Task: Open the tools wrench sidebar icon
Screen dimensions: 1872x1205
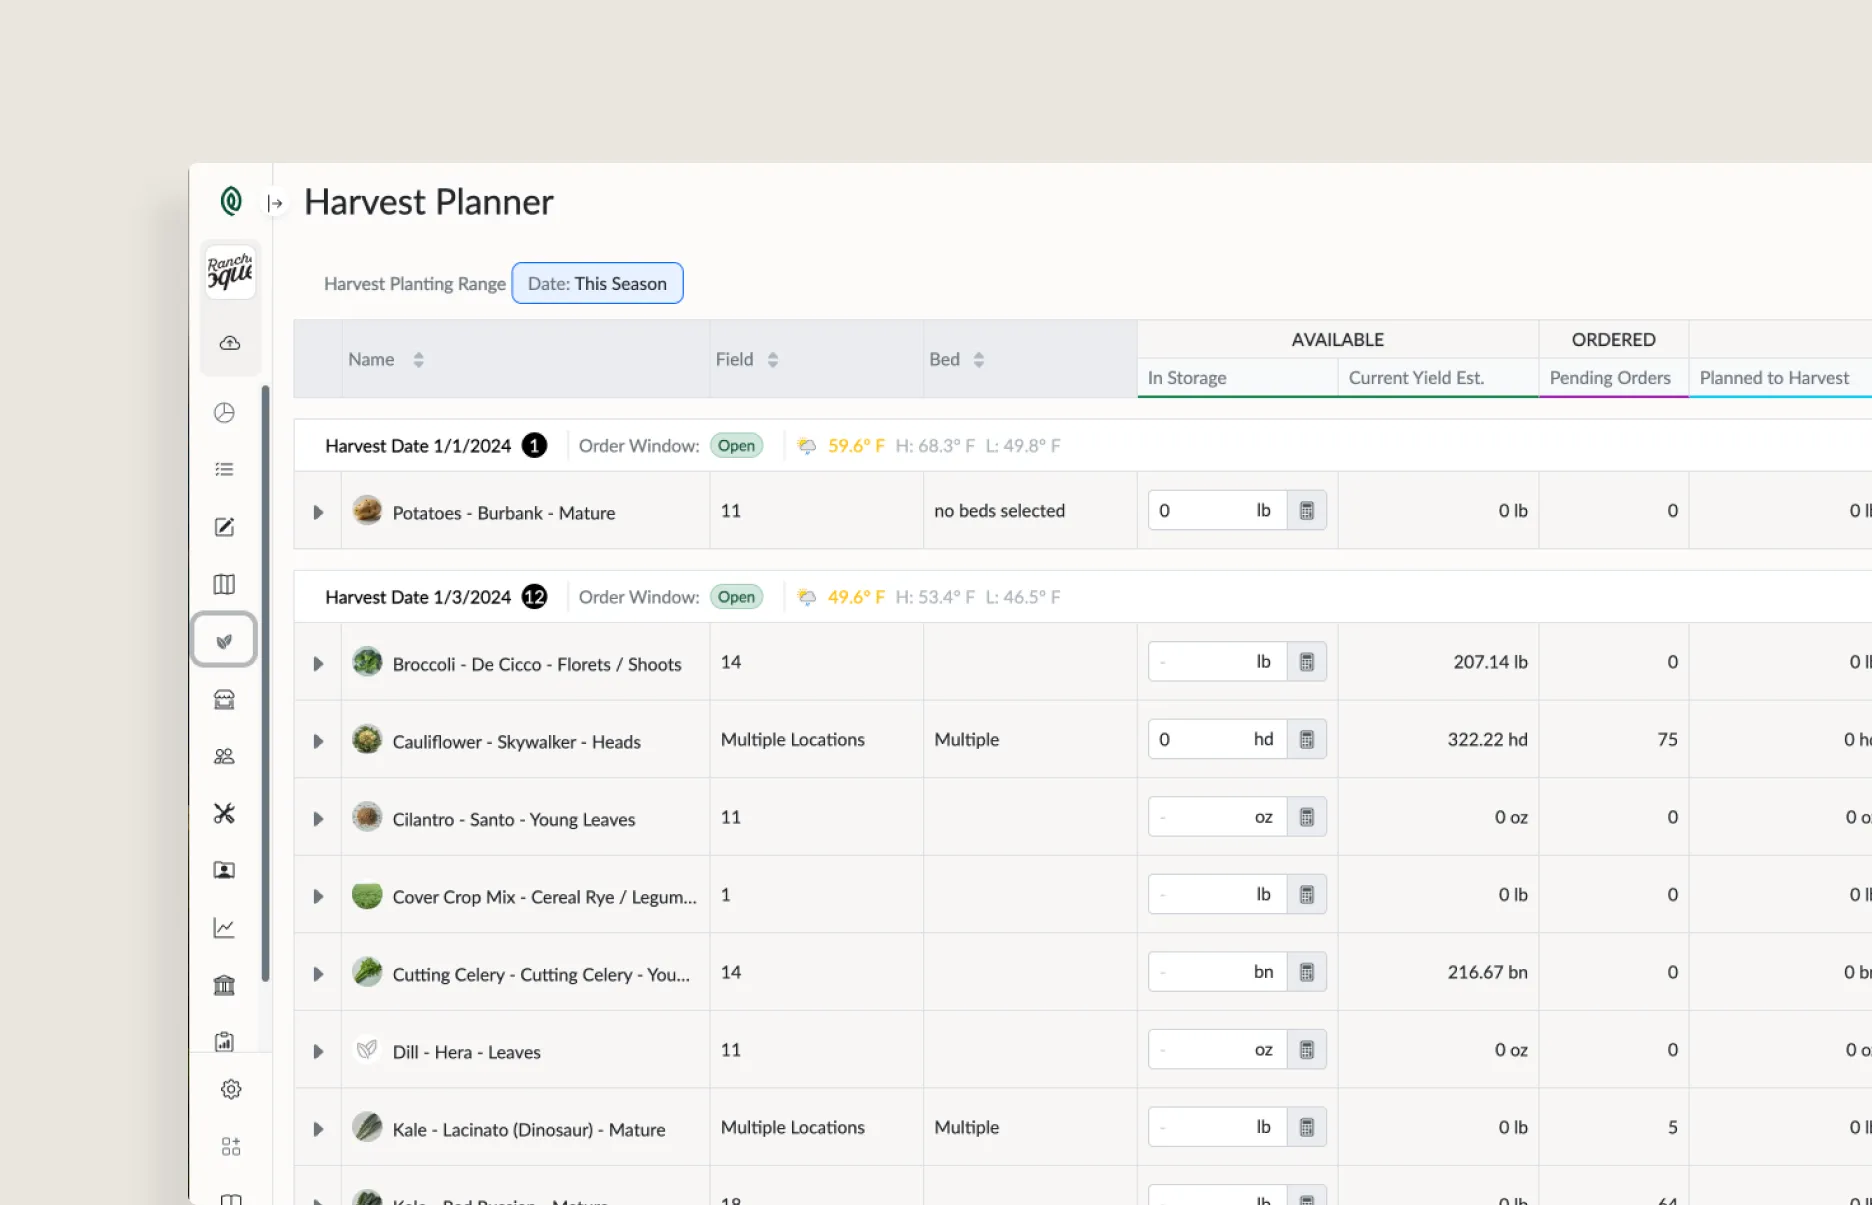Action: pos(224,814)
